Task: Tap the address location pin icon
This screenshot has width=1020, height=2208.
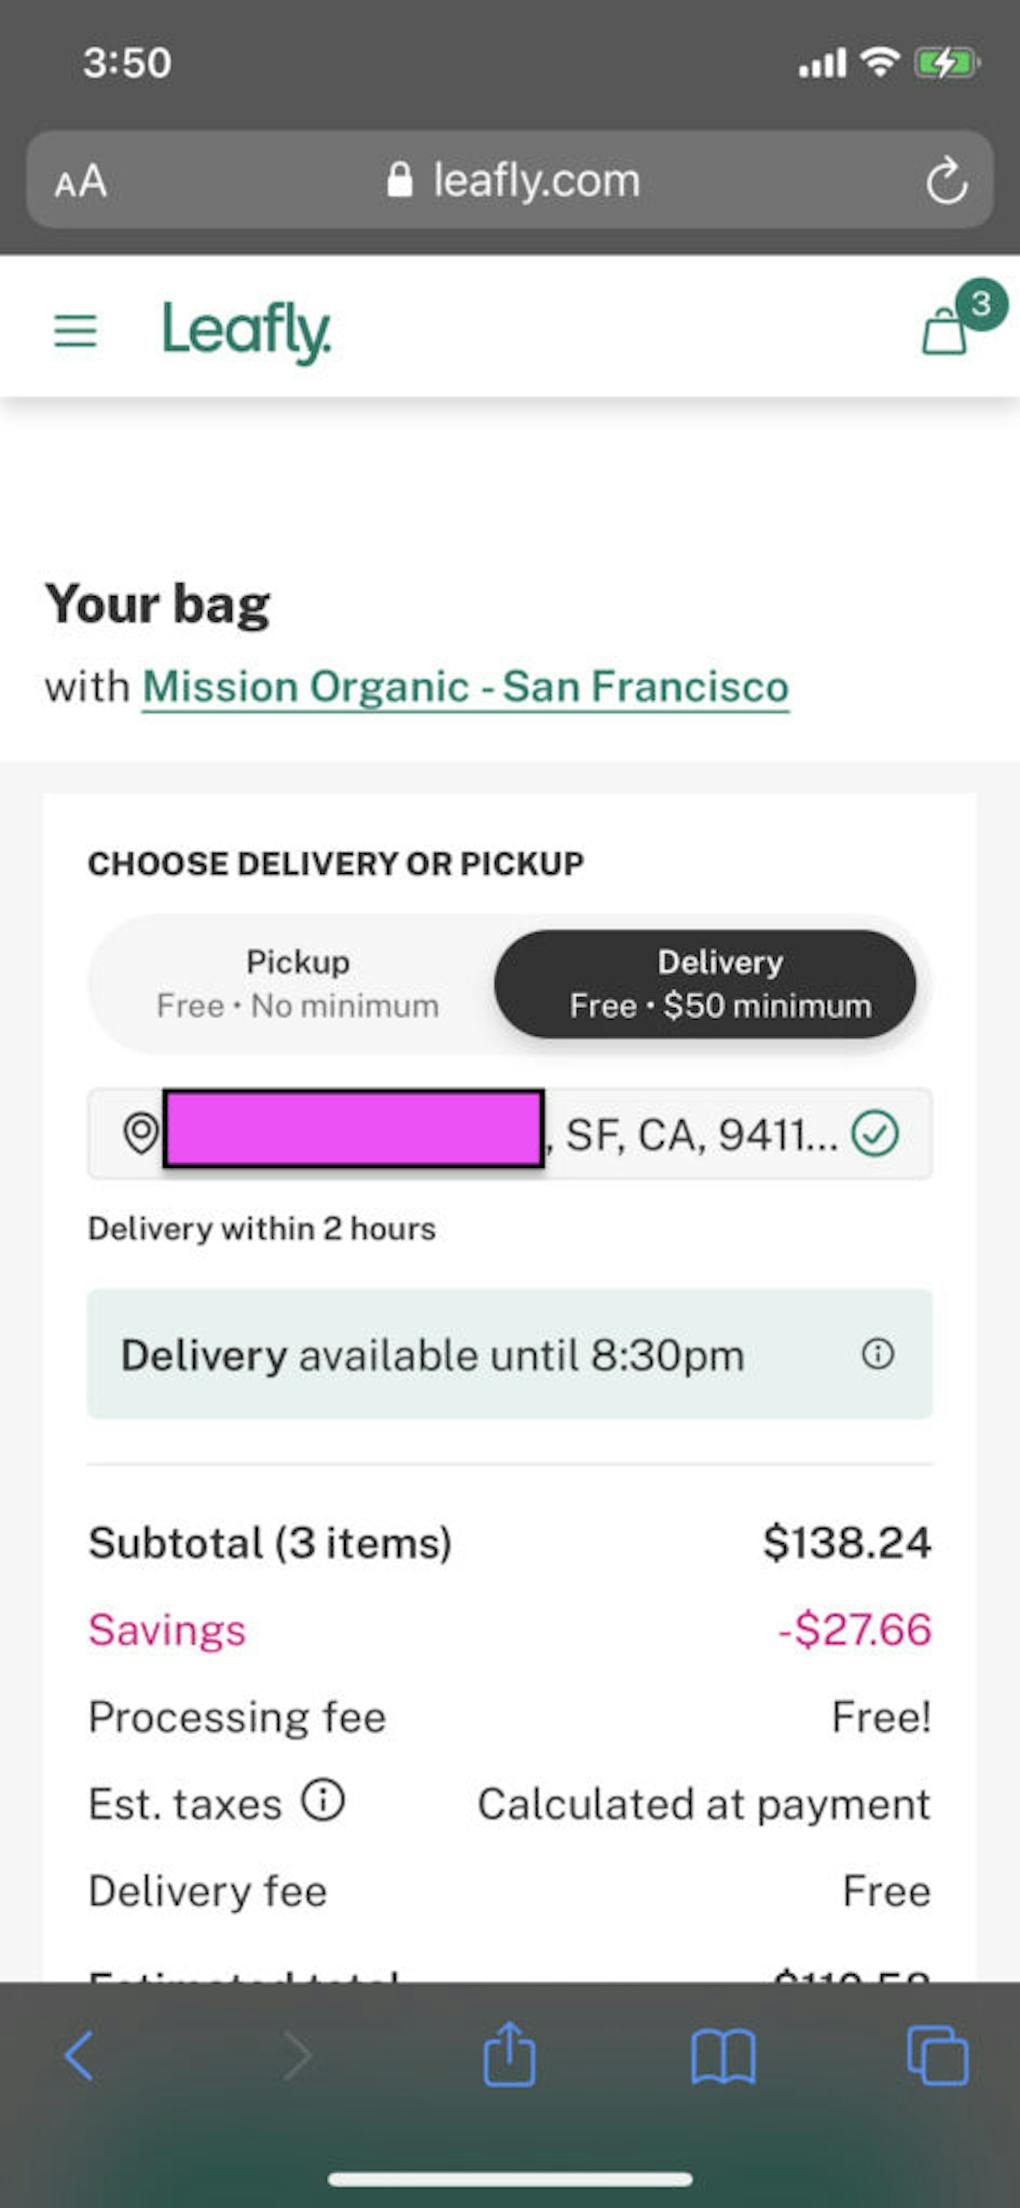Action: tap(141, 1133)
